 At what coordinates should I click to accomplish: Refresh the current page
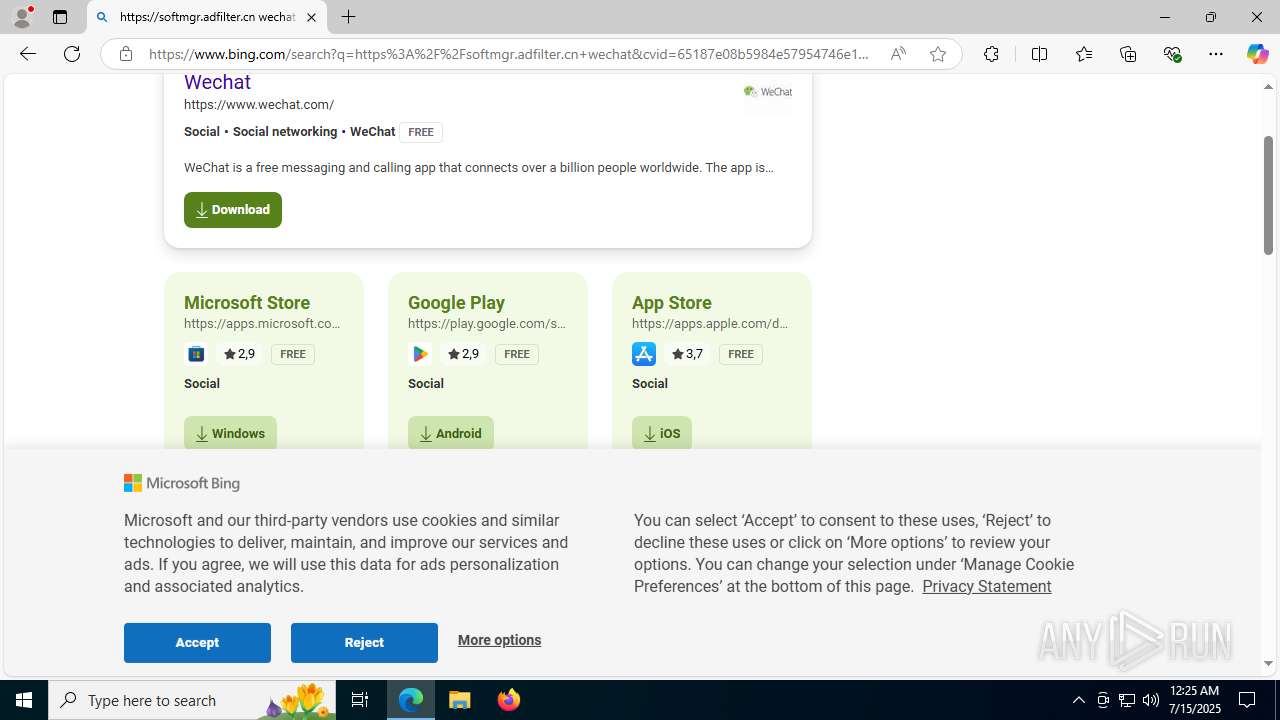click(72, 54)
